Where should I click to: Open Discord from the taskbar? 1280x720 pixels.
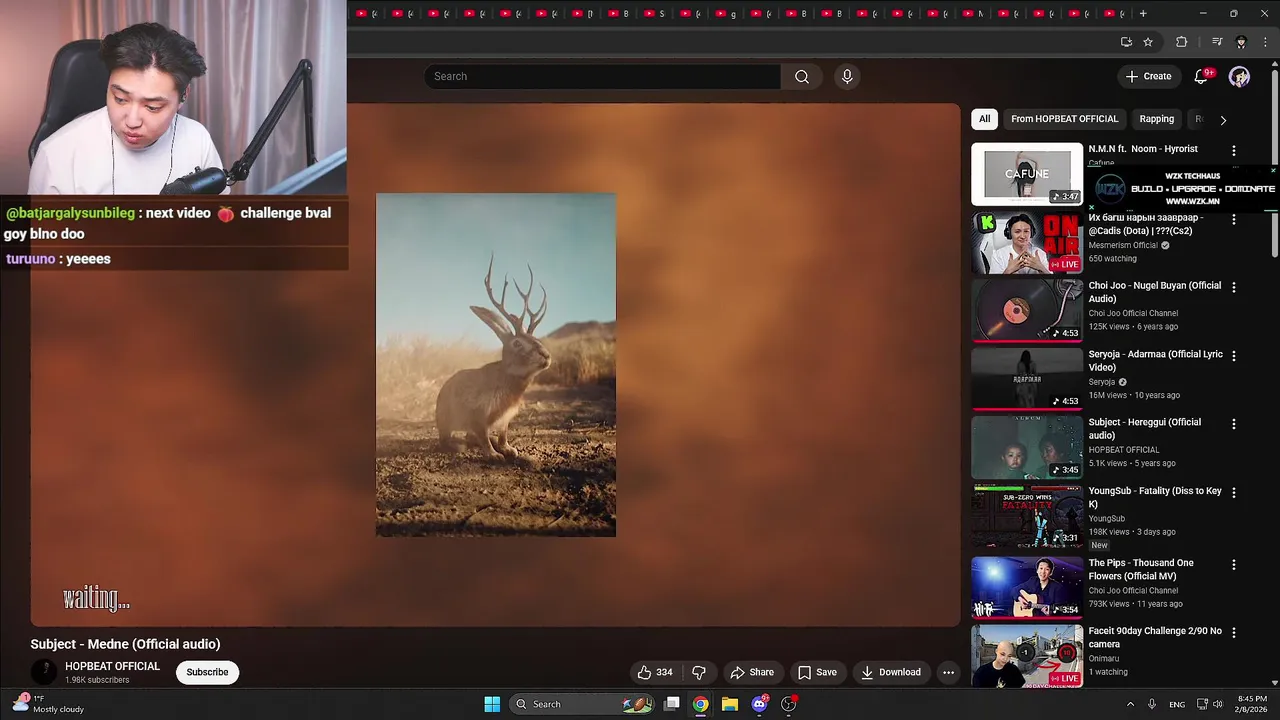click(759, 704)
